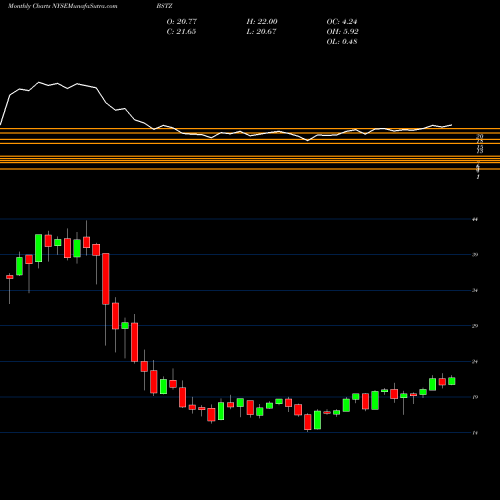Click the 'Monthly Charts NYSEMunafaSutra.com' title text
The image size is (500, 500).
tap(62, 6)
